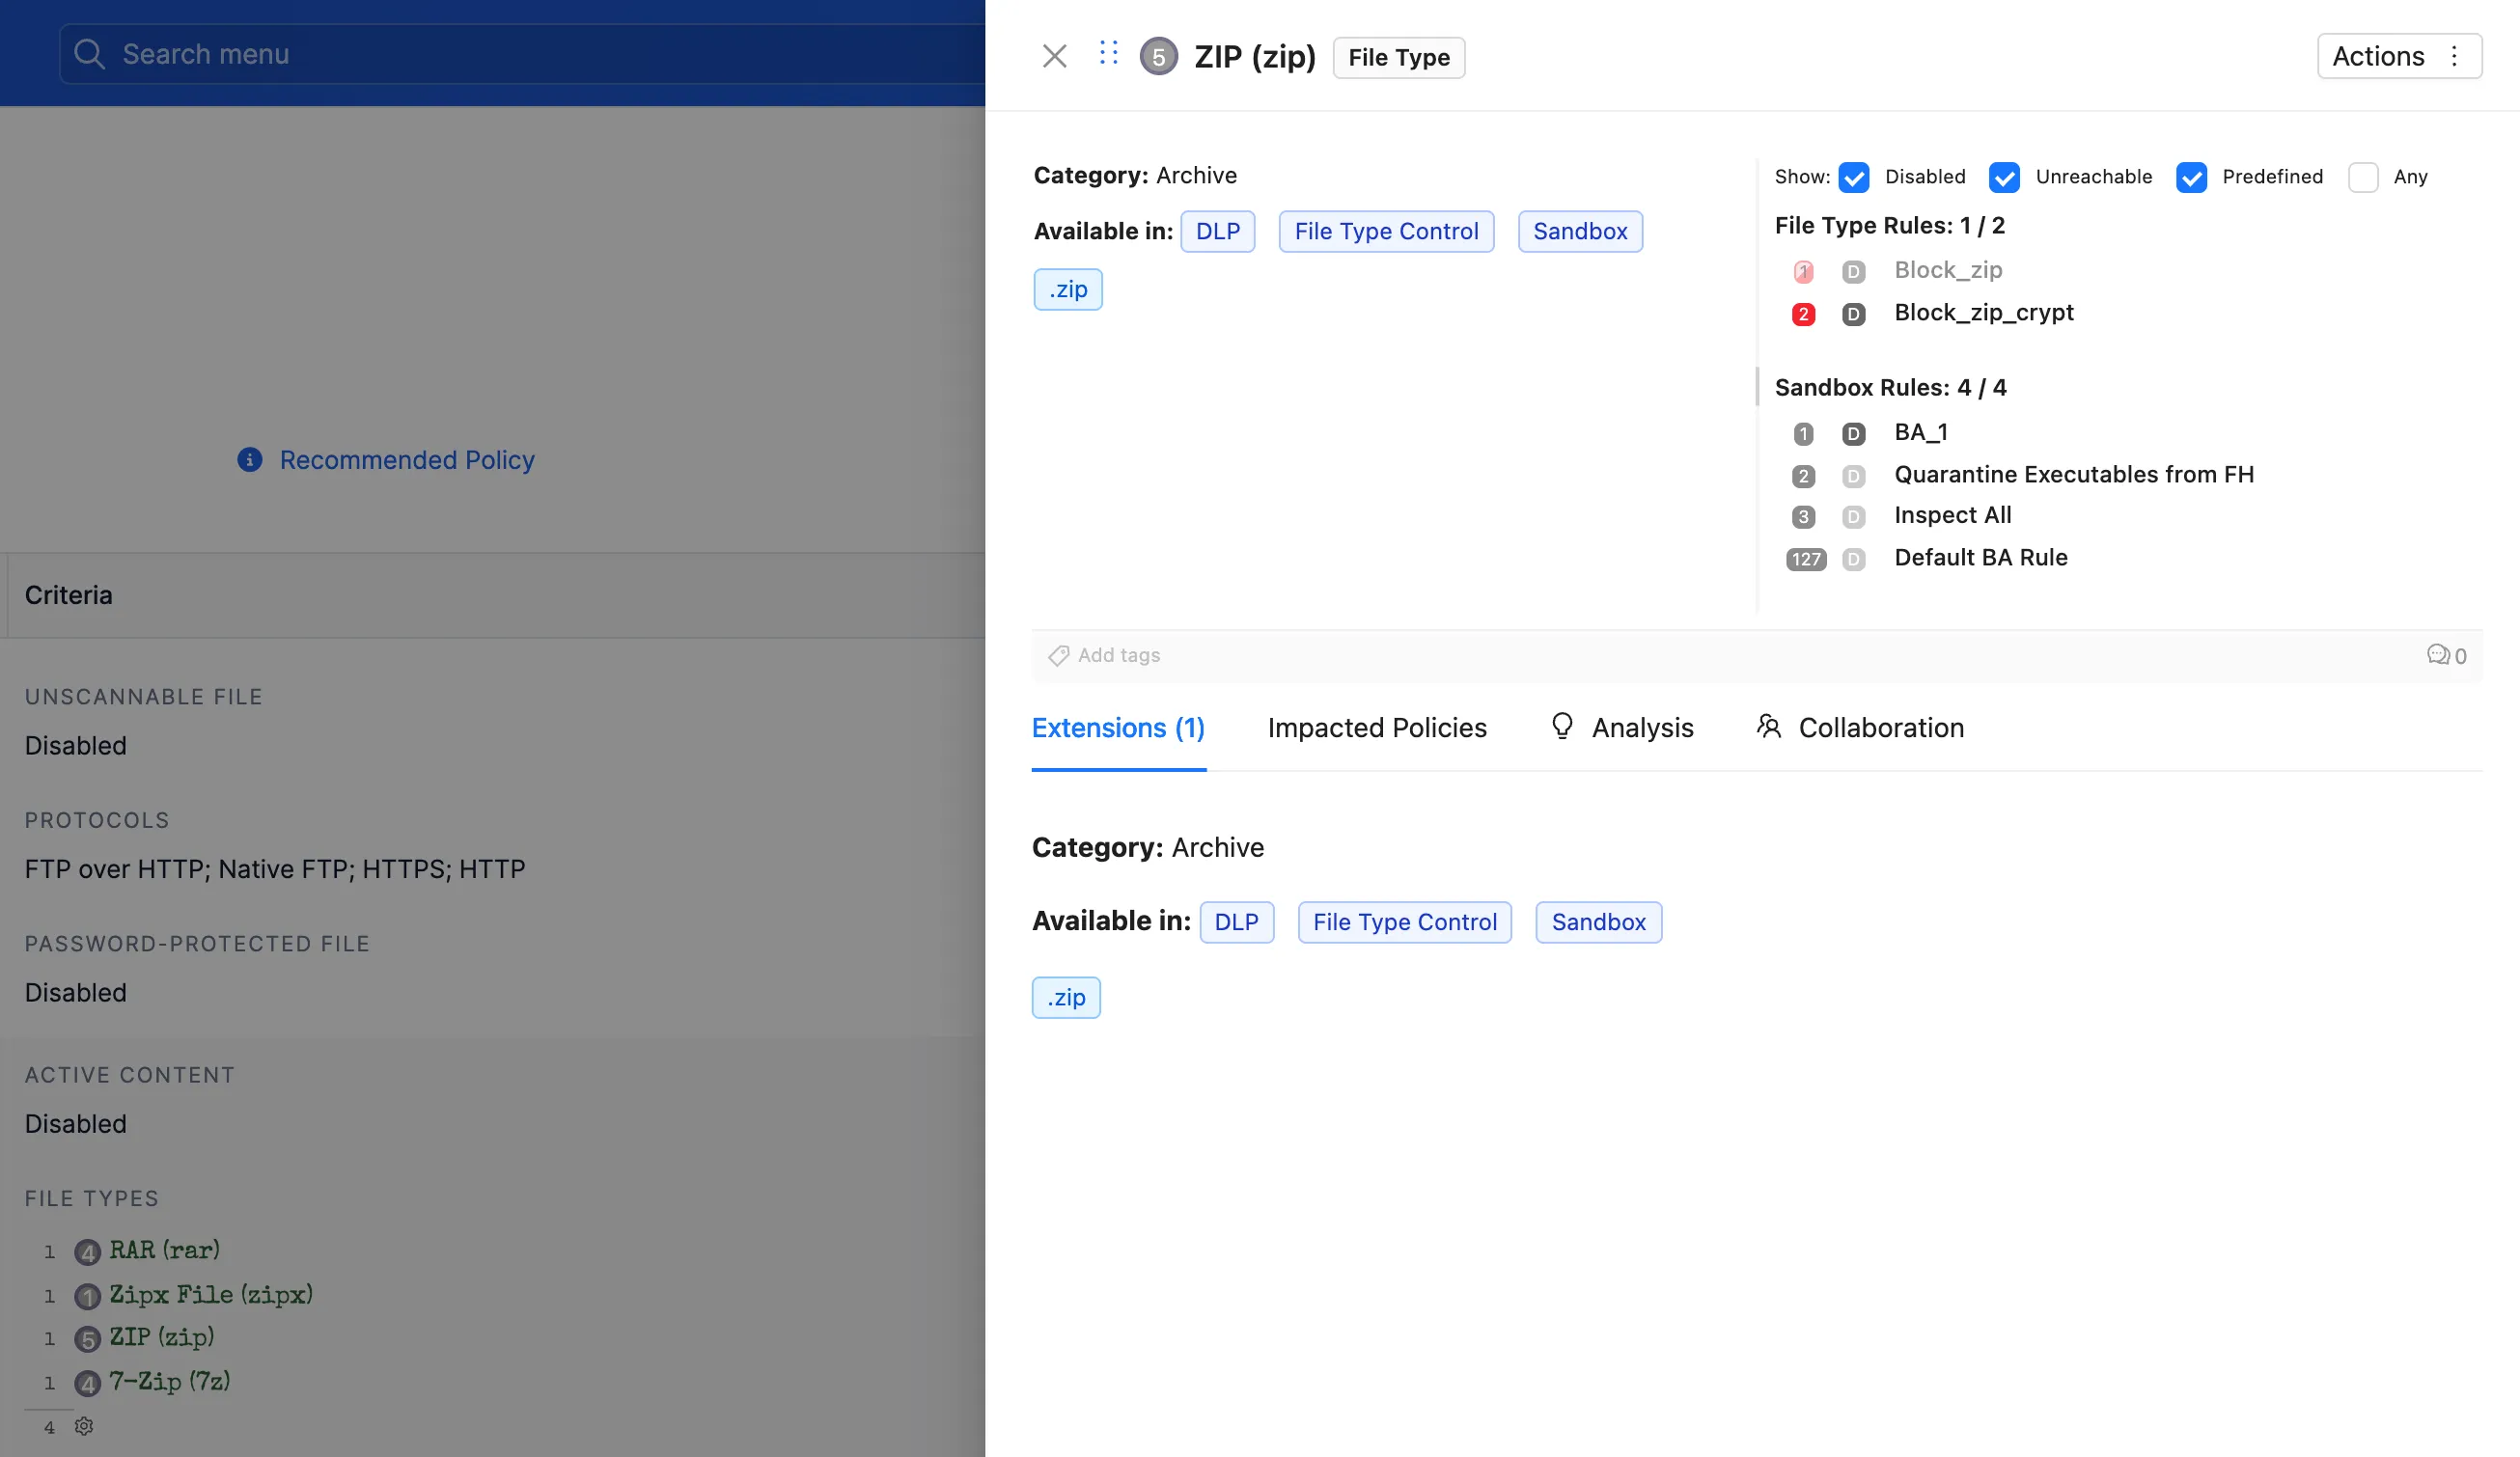Click the .zip chip under Extensions tab
This screenshot has height=1457, width=2520.
tap(1066, 997)
